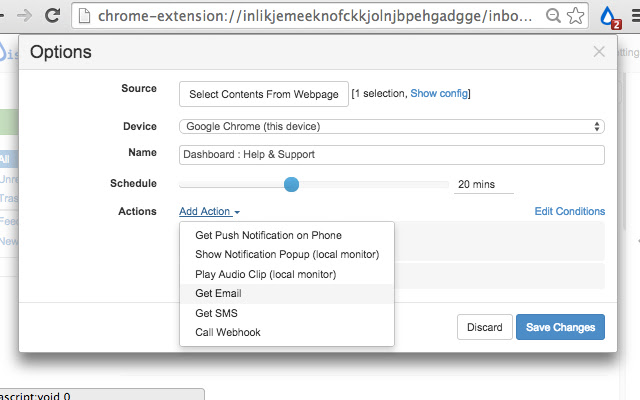The width and height of the screenshot is (640, 400).
Task: Close the Options dialog with X
Action: click(x=598, y=52)
